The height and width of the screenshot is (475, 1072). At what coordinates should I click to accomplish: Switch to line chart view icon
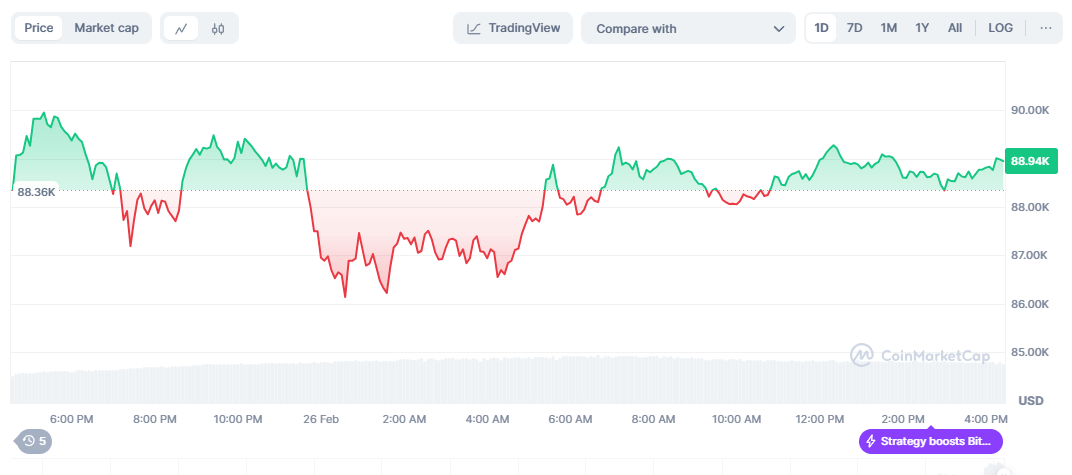point(181,28)
